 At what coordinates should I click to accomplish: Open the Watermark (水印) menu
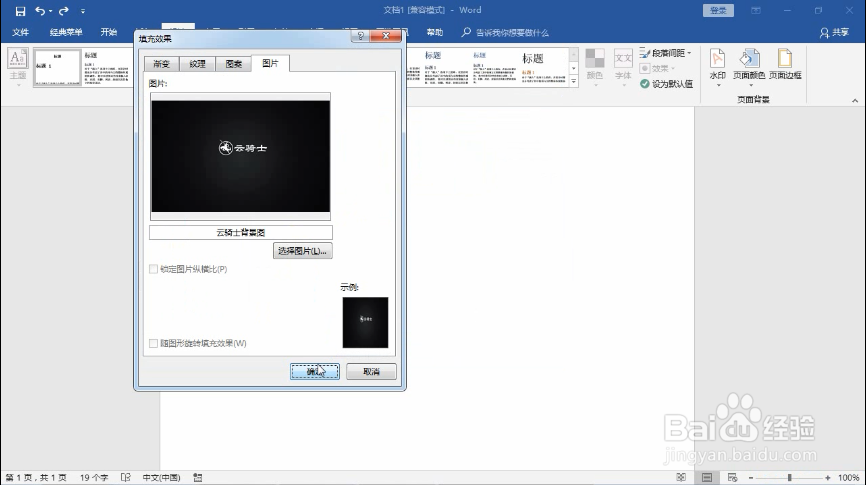[717, 66]
